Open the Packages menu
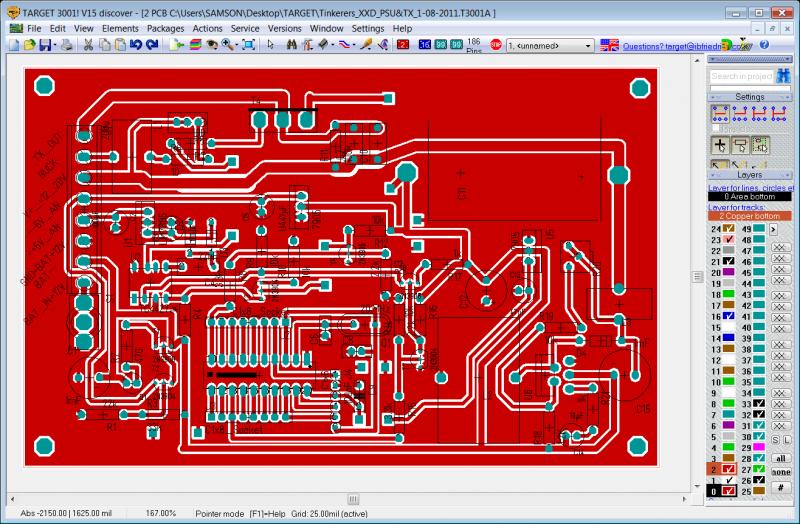 (165, 29)
